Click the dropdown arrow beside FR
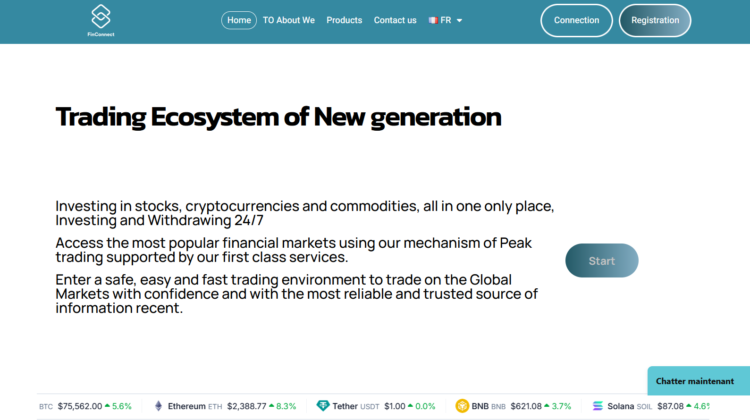Image resolution: width=750 pixels, height=420 pixels. click(459, 20)
